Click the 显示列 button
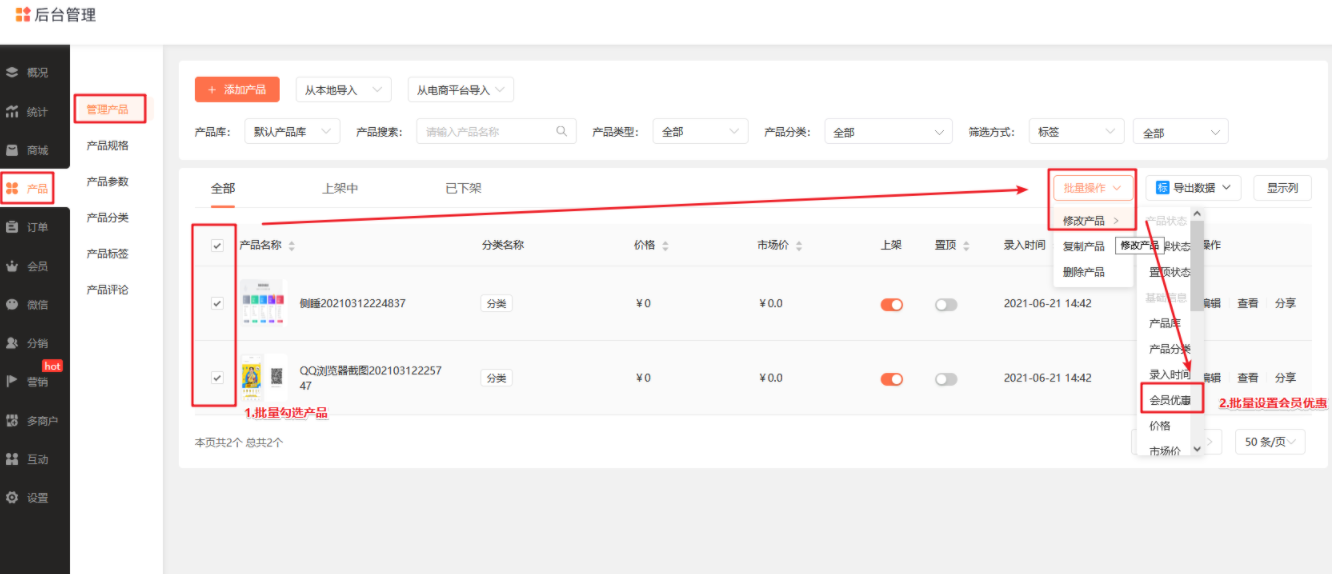1332x574 pixels. coord(1282,188)
